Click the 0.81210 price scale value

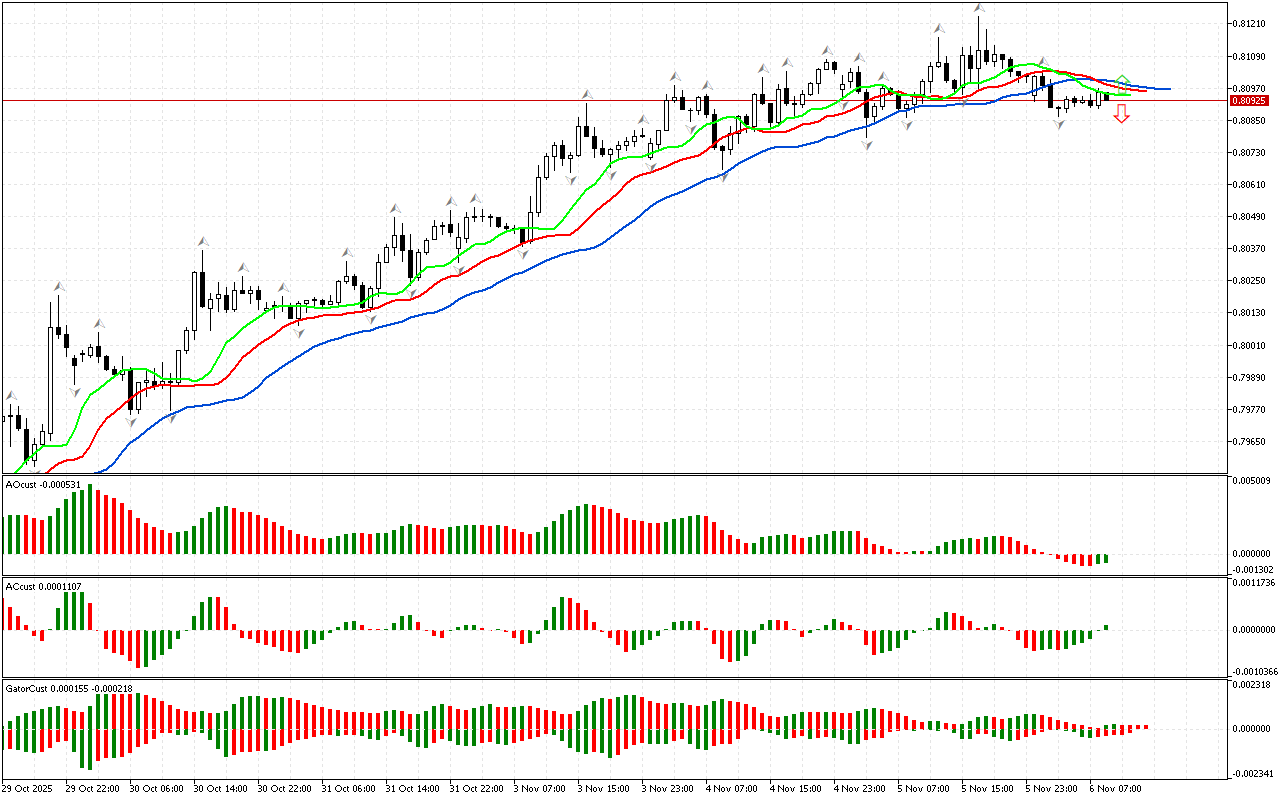point(1251,23)
